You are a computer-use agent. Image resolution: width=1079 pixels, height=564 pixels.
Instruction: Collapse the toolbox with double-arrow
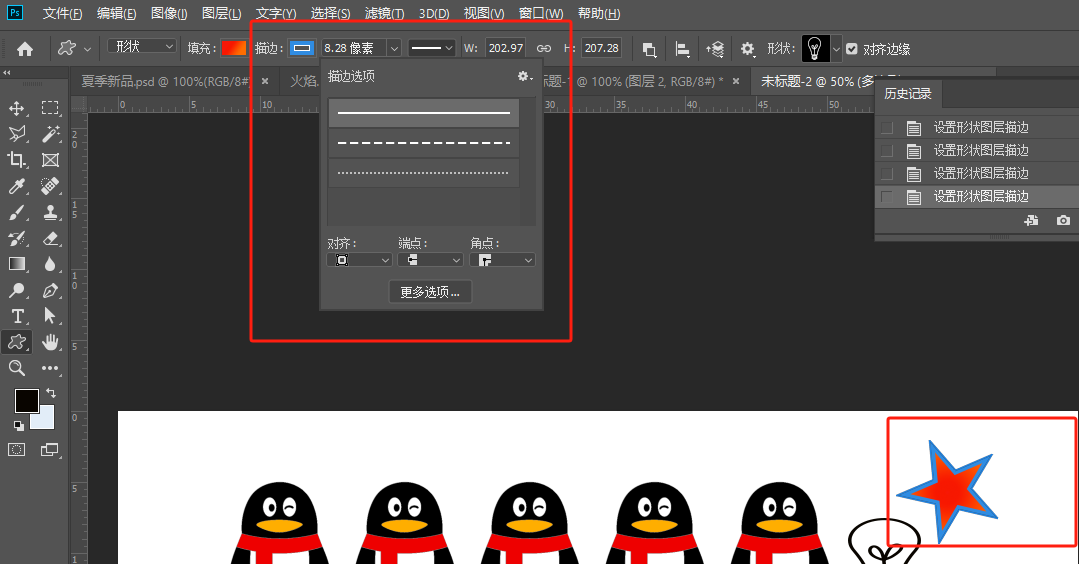click(x=7, y=72)
